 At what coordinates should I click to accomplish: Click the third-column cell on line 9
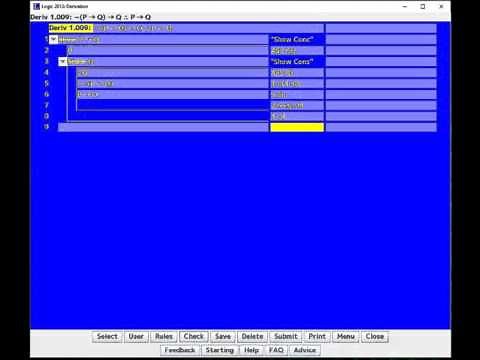[381, 127]
